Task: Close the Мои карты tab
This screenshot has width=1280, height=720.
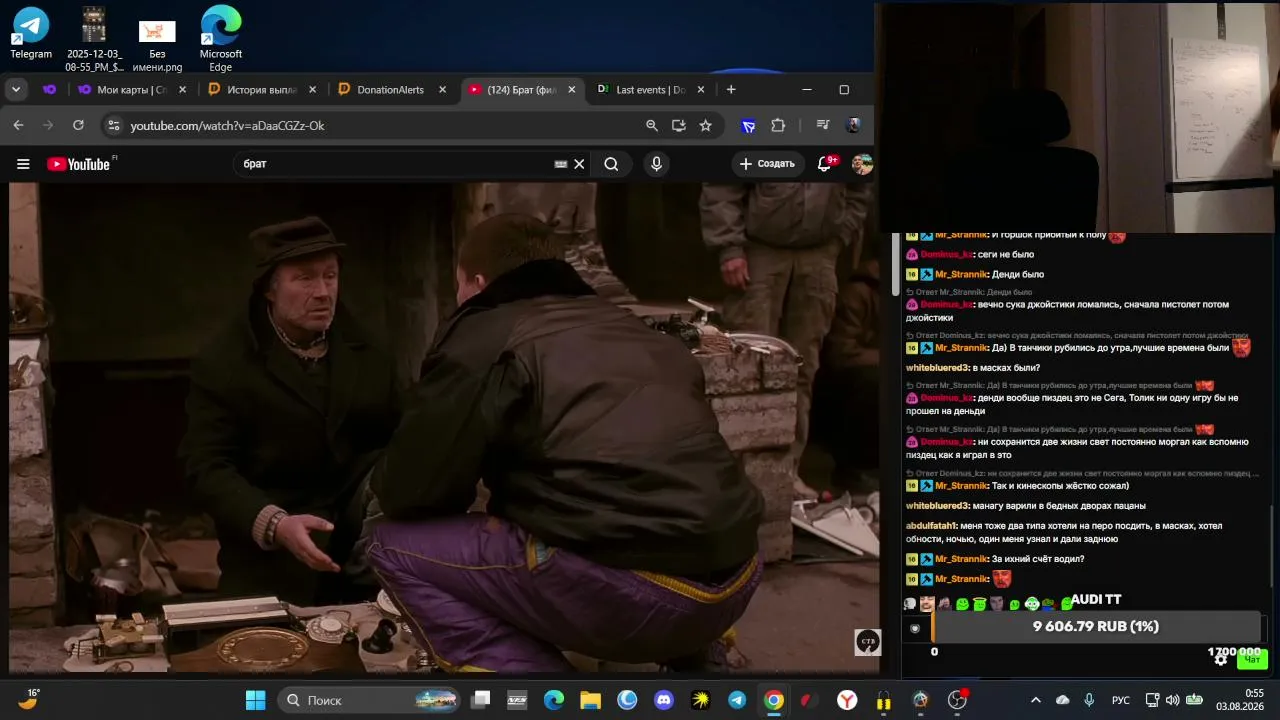Action: coord(182,89)
